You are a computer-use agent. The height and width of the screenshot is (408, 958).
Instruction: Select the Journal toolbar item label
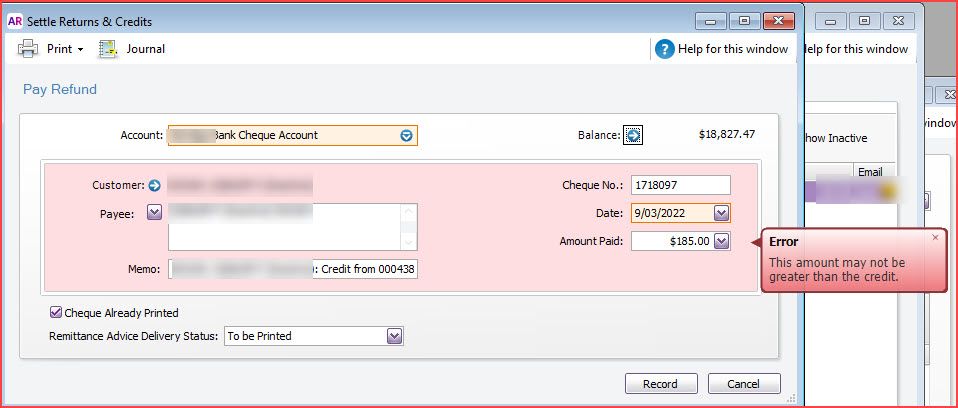pos(145,49)
